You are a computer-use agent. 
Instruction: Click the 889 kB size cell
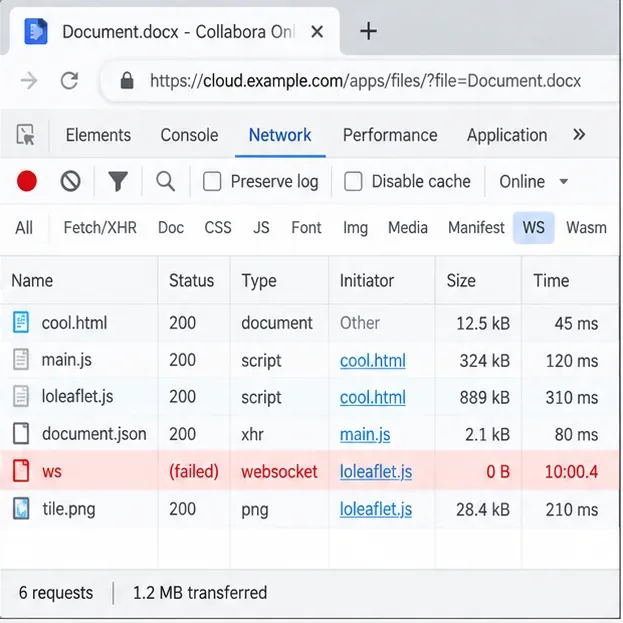(x=485, y=397)
